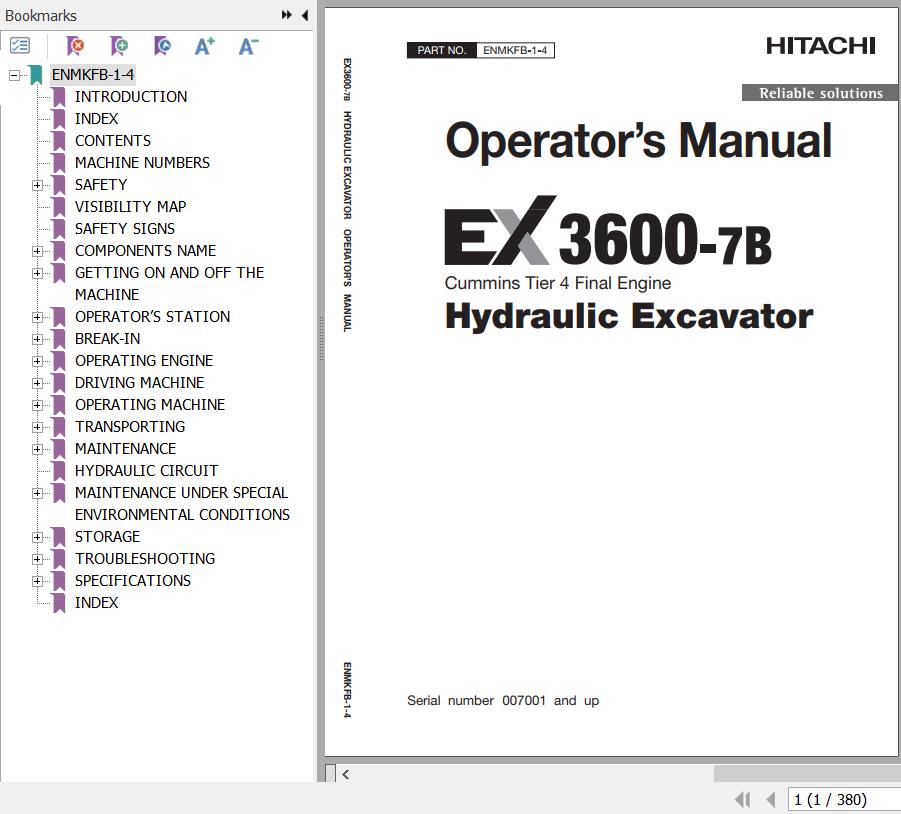Click the bookmark icon beside HYDRAULIC CIRCUIT
Screen dimensions: 901x814
[59, 471]
